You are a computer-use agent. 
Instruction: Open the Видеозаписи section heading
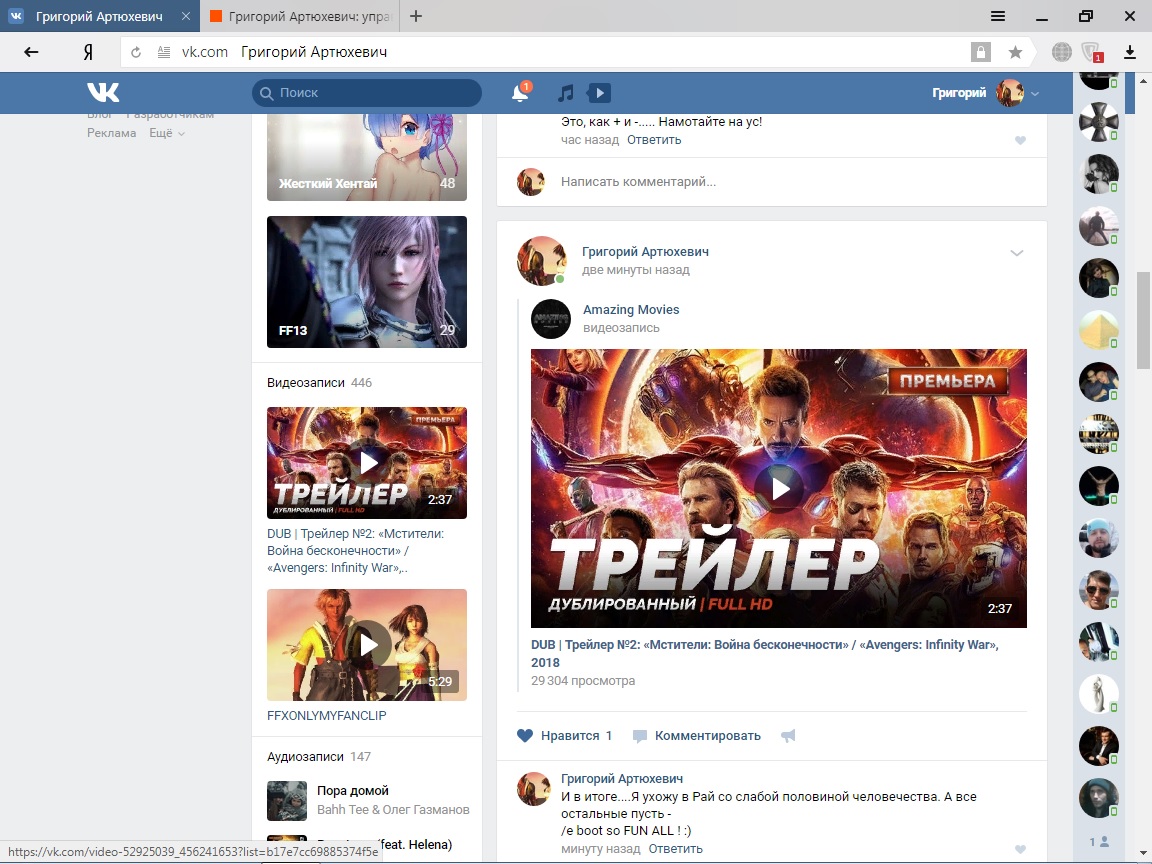(x=306, y=383)
